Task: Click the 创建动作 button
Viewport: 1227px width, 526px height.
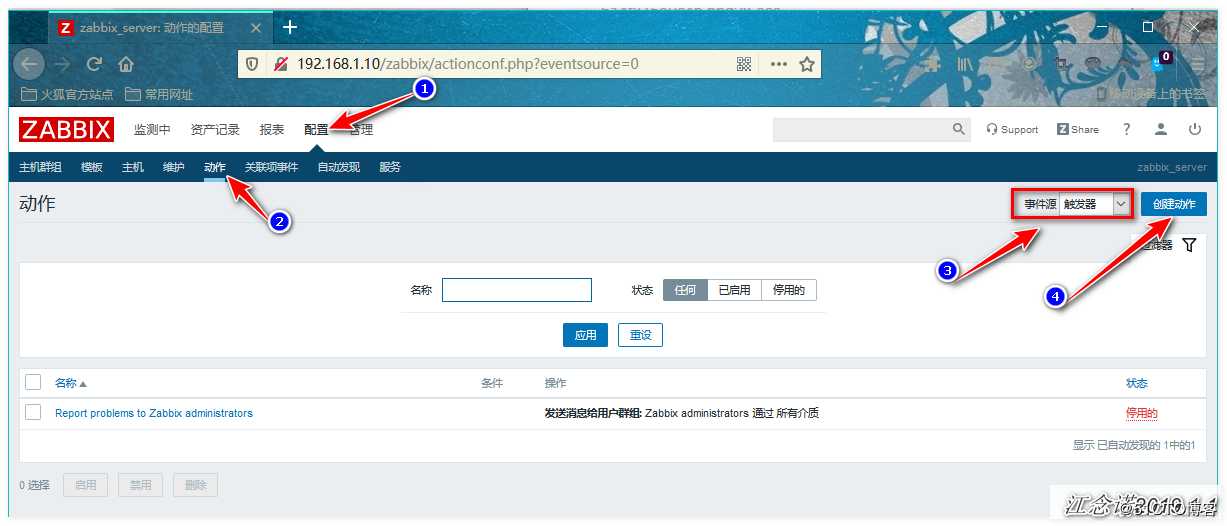Action: 1174,204
